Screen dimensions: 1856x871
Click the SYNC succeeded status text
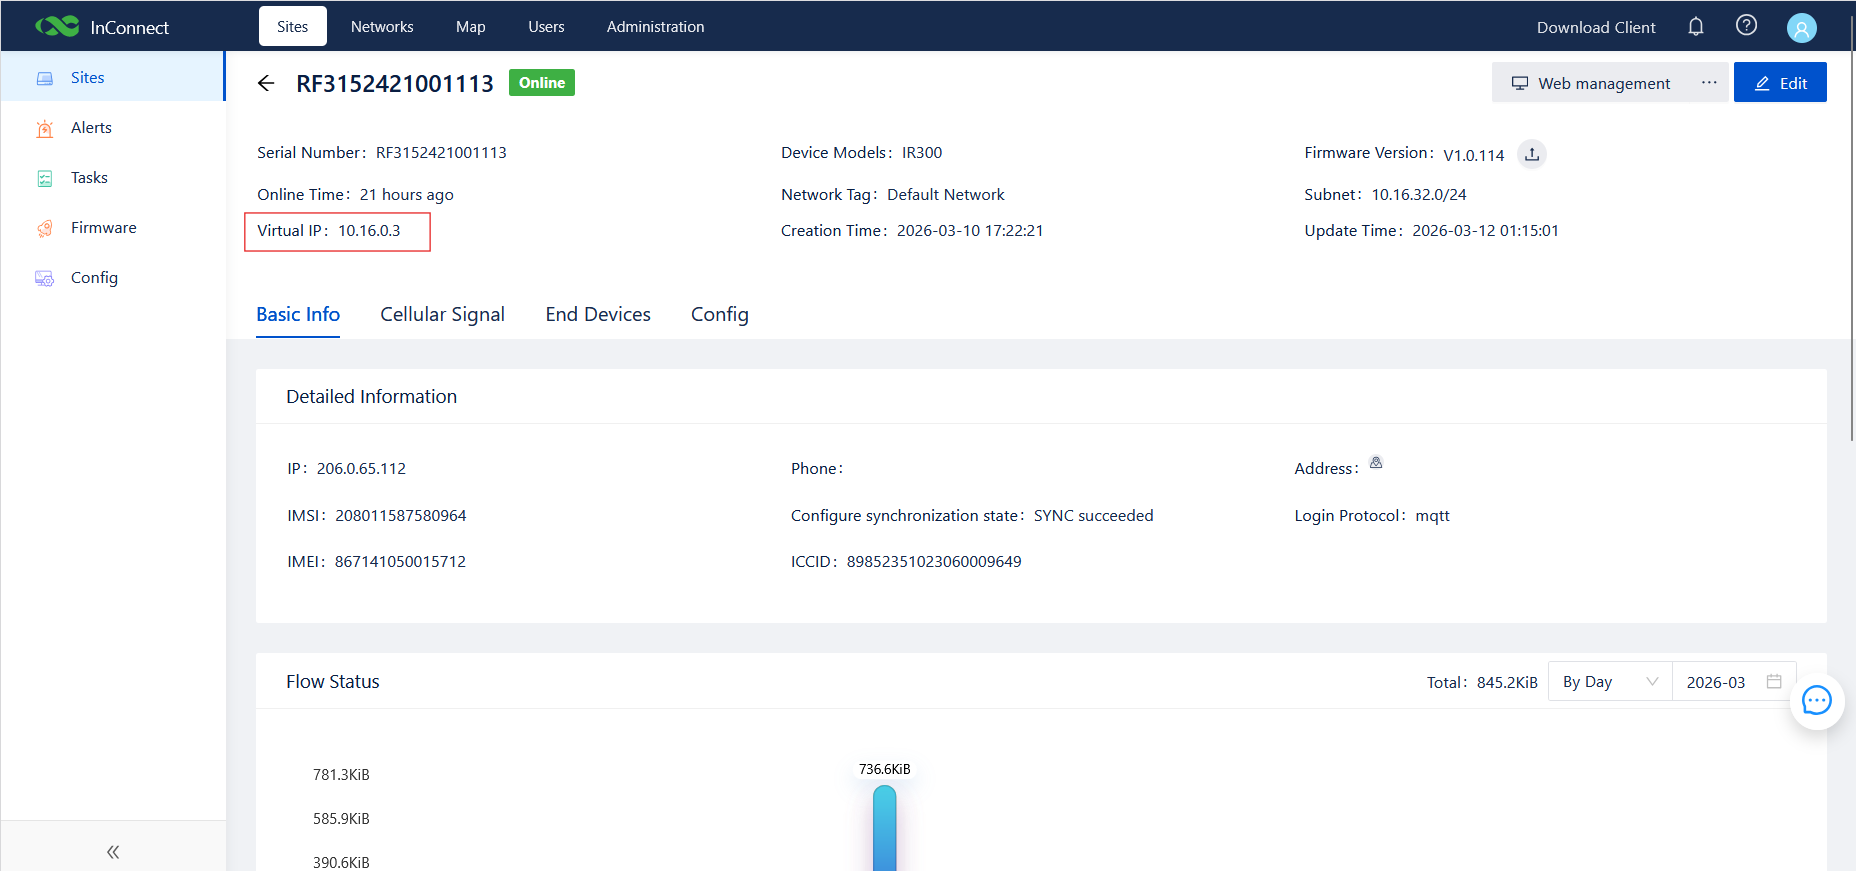[x=1093, y=516]
